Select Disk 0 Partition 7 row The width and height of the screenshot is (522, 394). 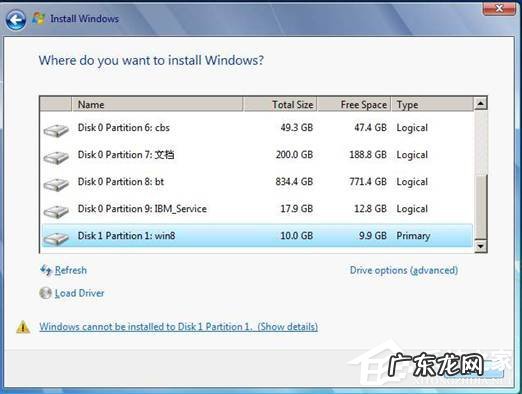point(257,155)
